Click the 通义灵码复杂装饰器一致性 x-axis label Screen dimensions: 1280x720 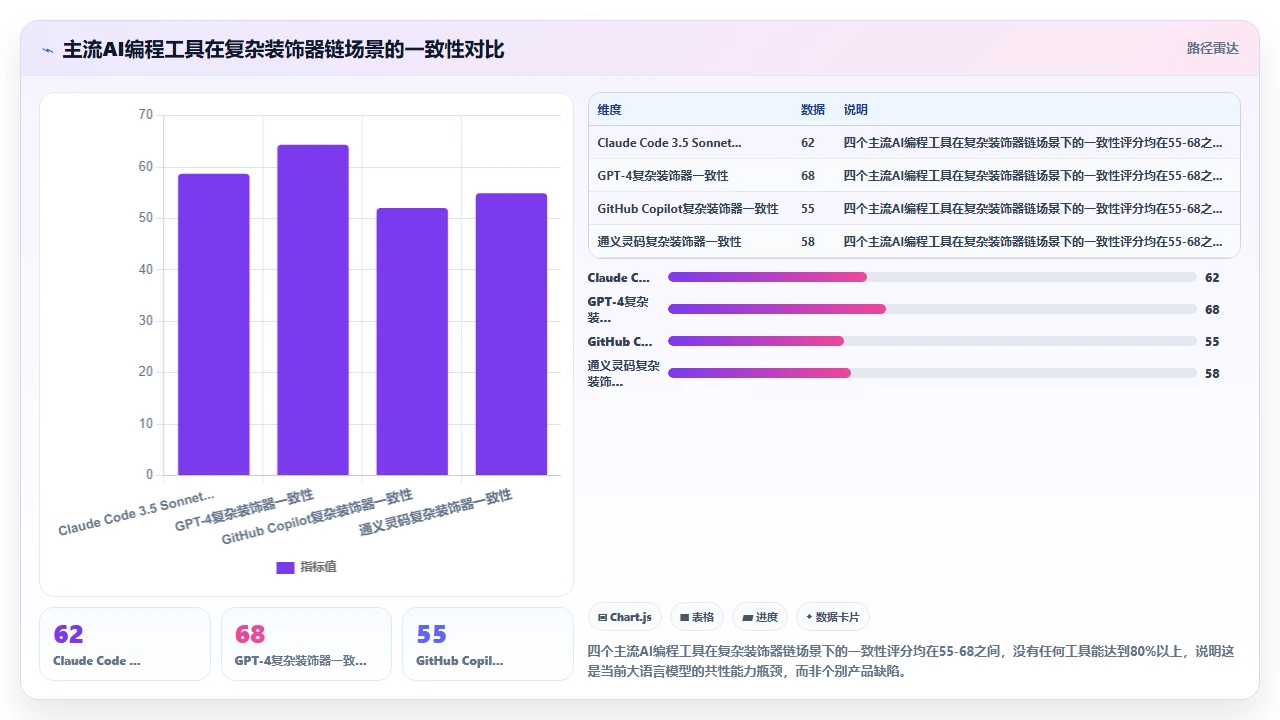pos(436,513)
